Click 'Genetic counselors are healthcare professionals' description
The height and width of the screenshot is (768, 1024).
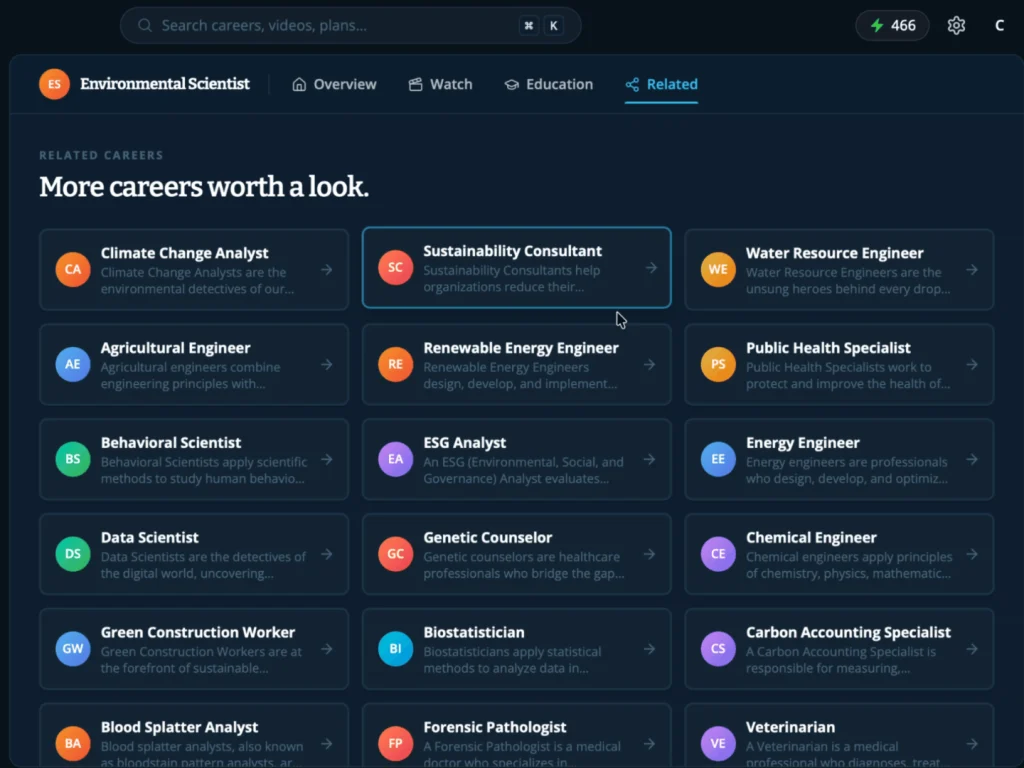click(524, 565)
